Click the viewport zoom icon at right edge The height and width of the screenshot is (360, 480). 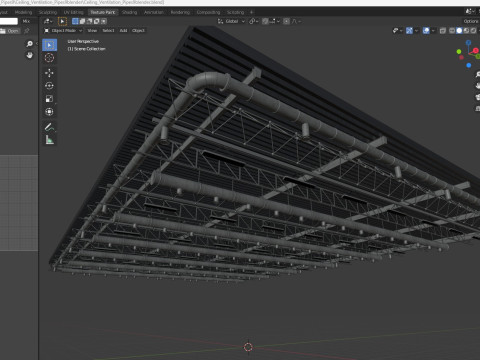pos(477,74)
